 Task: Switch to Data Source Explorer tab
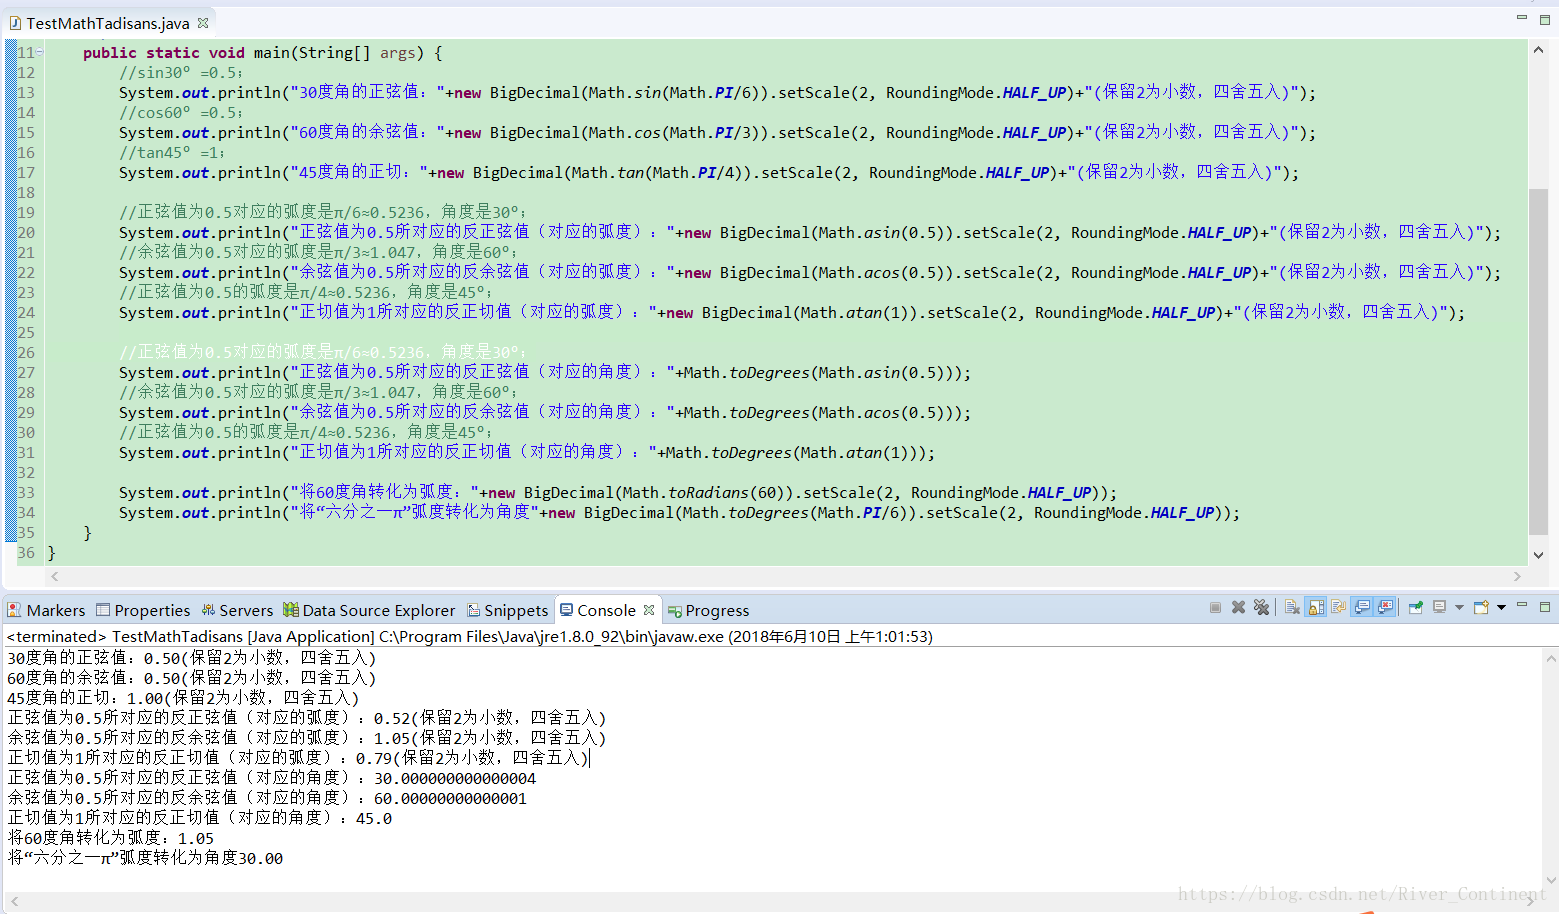coord(369,610)
